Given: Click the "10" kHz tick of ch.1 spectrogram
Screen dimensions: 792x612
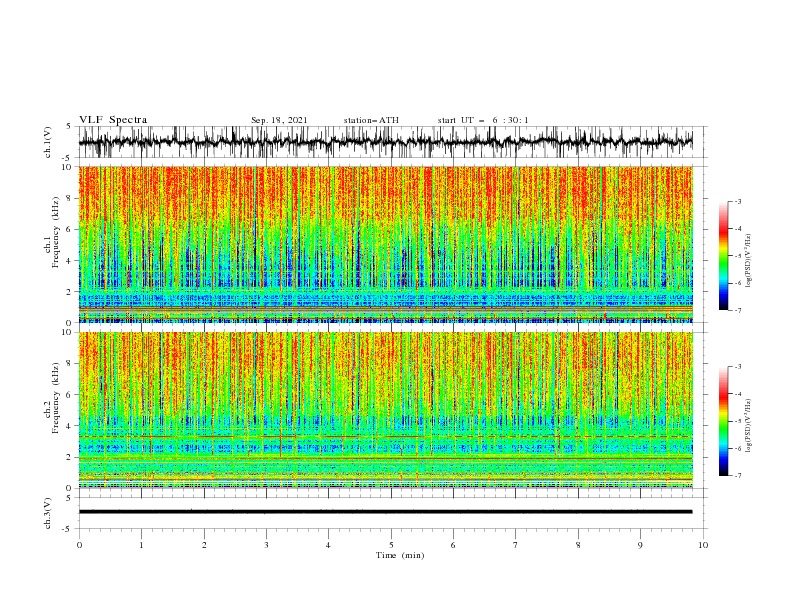Looking at the screenshot, I should point(67,167).
